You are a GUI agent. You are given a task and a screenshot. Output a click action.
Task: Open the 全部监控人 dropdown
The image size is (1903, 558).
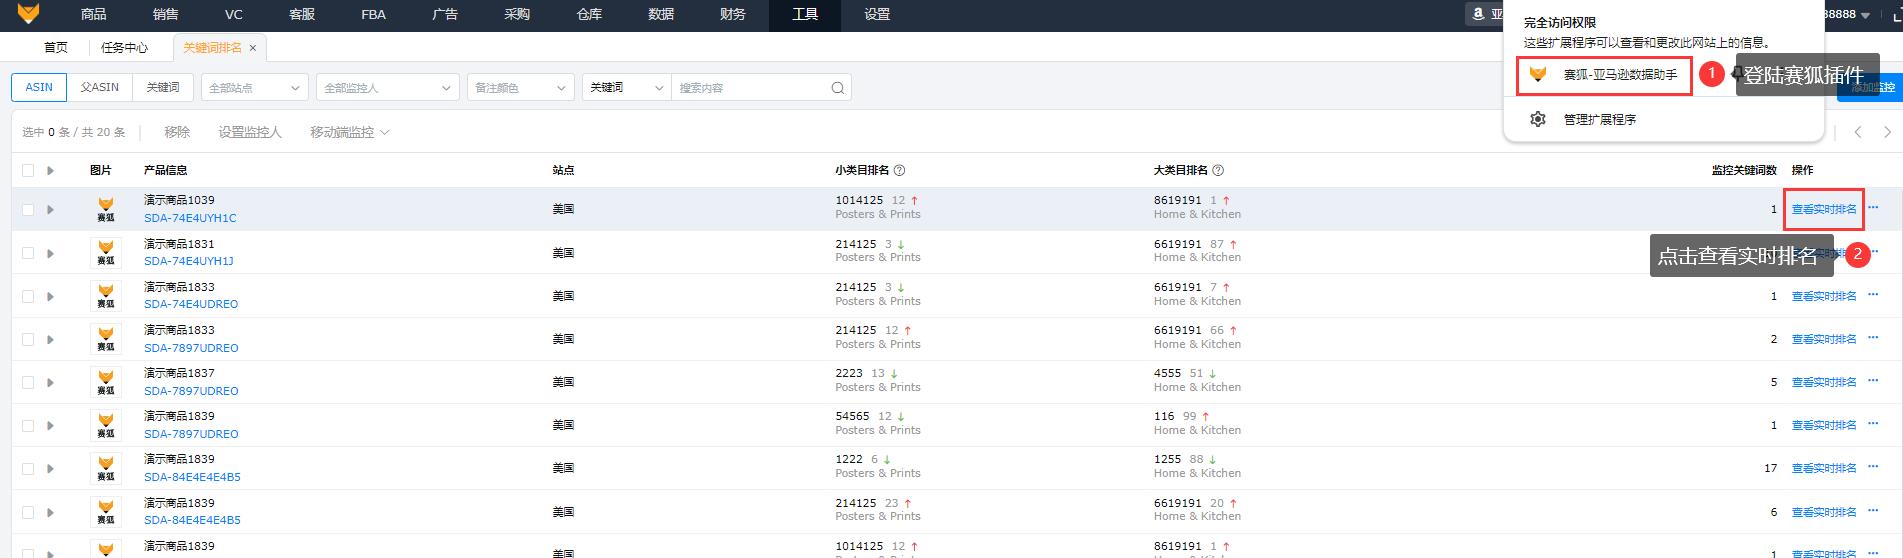(x=387, y=88)
